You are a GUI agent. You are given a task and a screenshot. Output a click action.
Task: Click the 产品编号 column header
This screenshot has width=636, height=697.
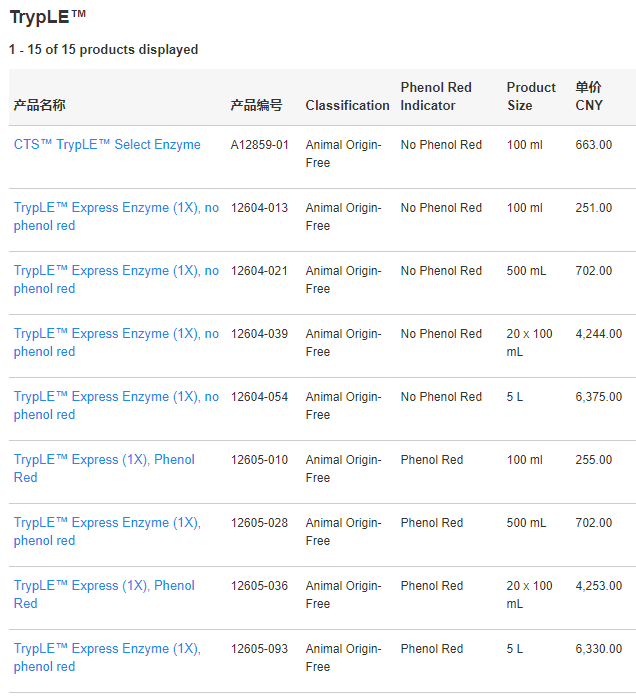click(256, 105)
